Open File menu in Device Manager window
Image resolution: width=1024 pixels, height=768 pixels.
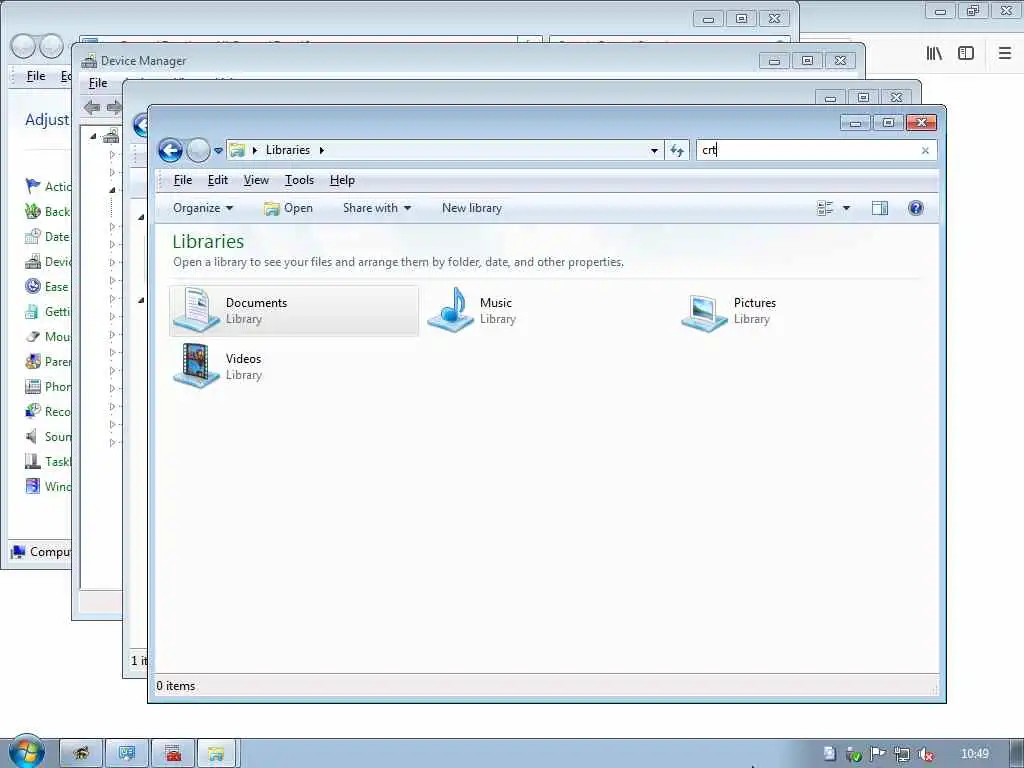pyautogui.click(x=98, y=83)
